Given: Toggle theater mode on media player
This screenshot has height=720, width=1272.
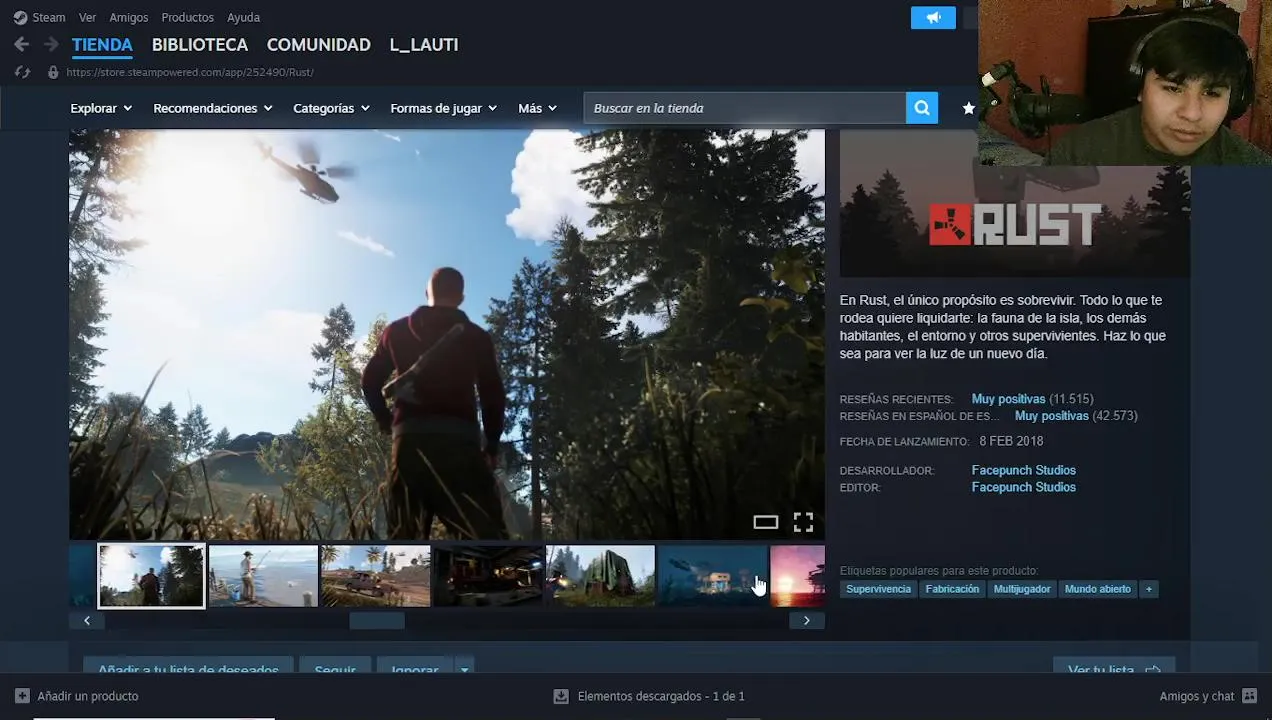Looking at the screenshot, I should pyautogui.click(x=765, y=522).
